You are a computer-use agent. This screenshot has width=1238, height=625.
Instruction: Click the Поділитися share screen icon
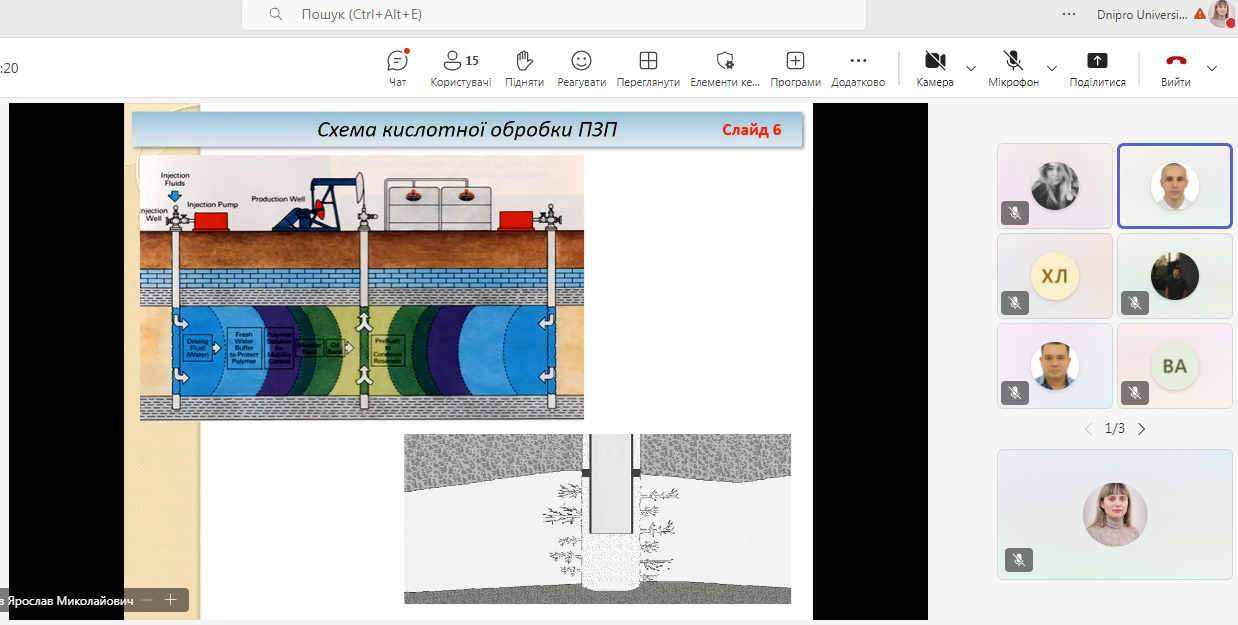click(x=1097, y=67)
